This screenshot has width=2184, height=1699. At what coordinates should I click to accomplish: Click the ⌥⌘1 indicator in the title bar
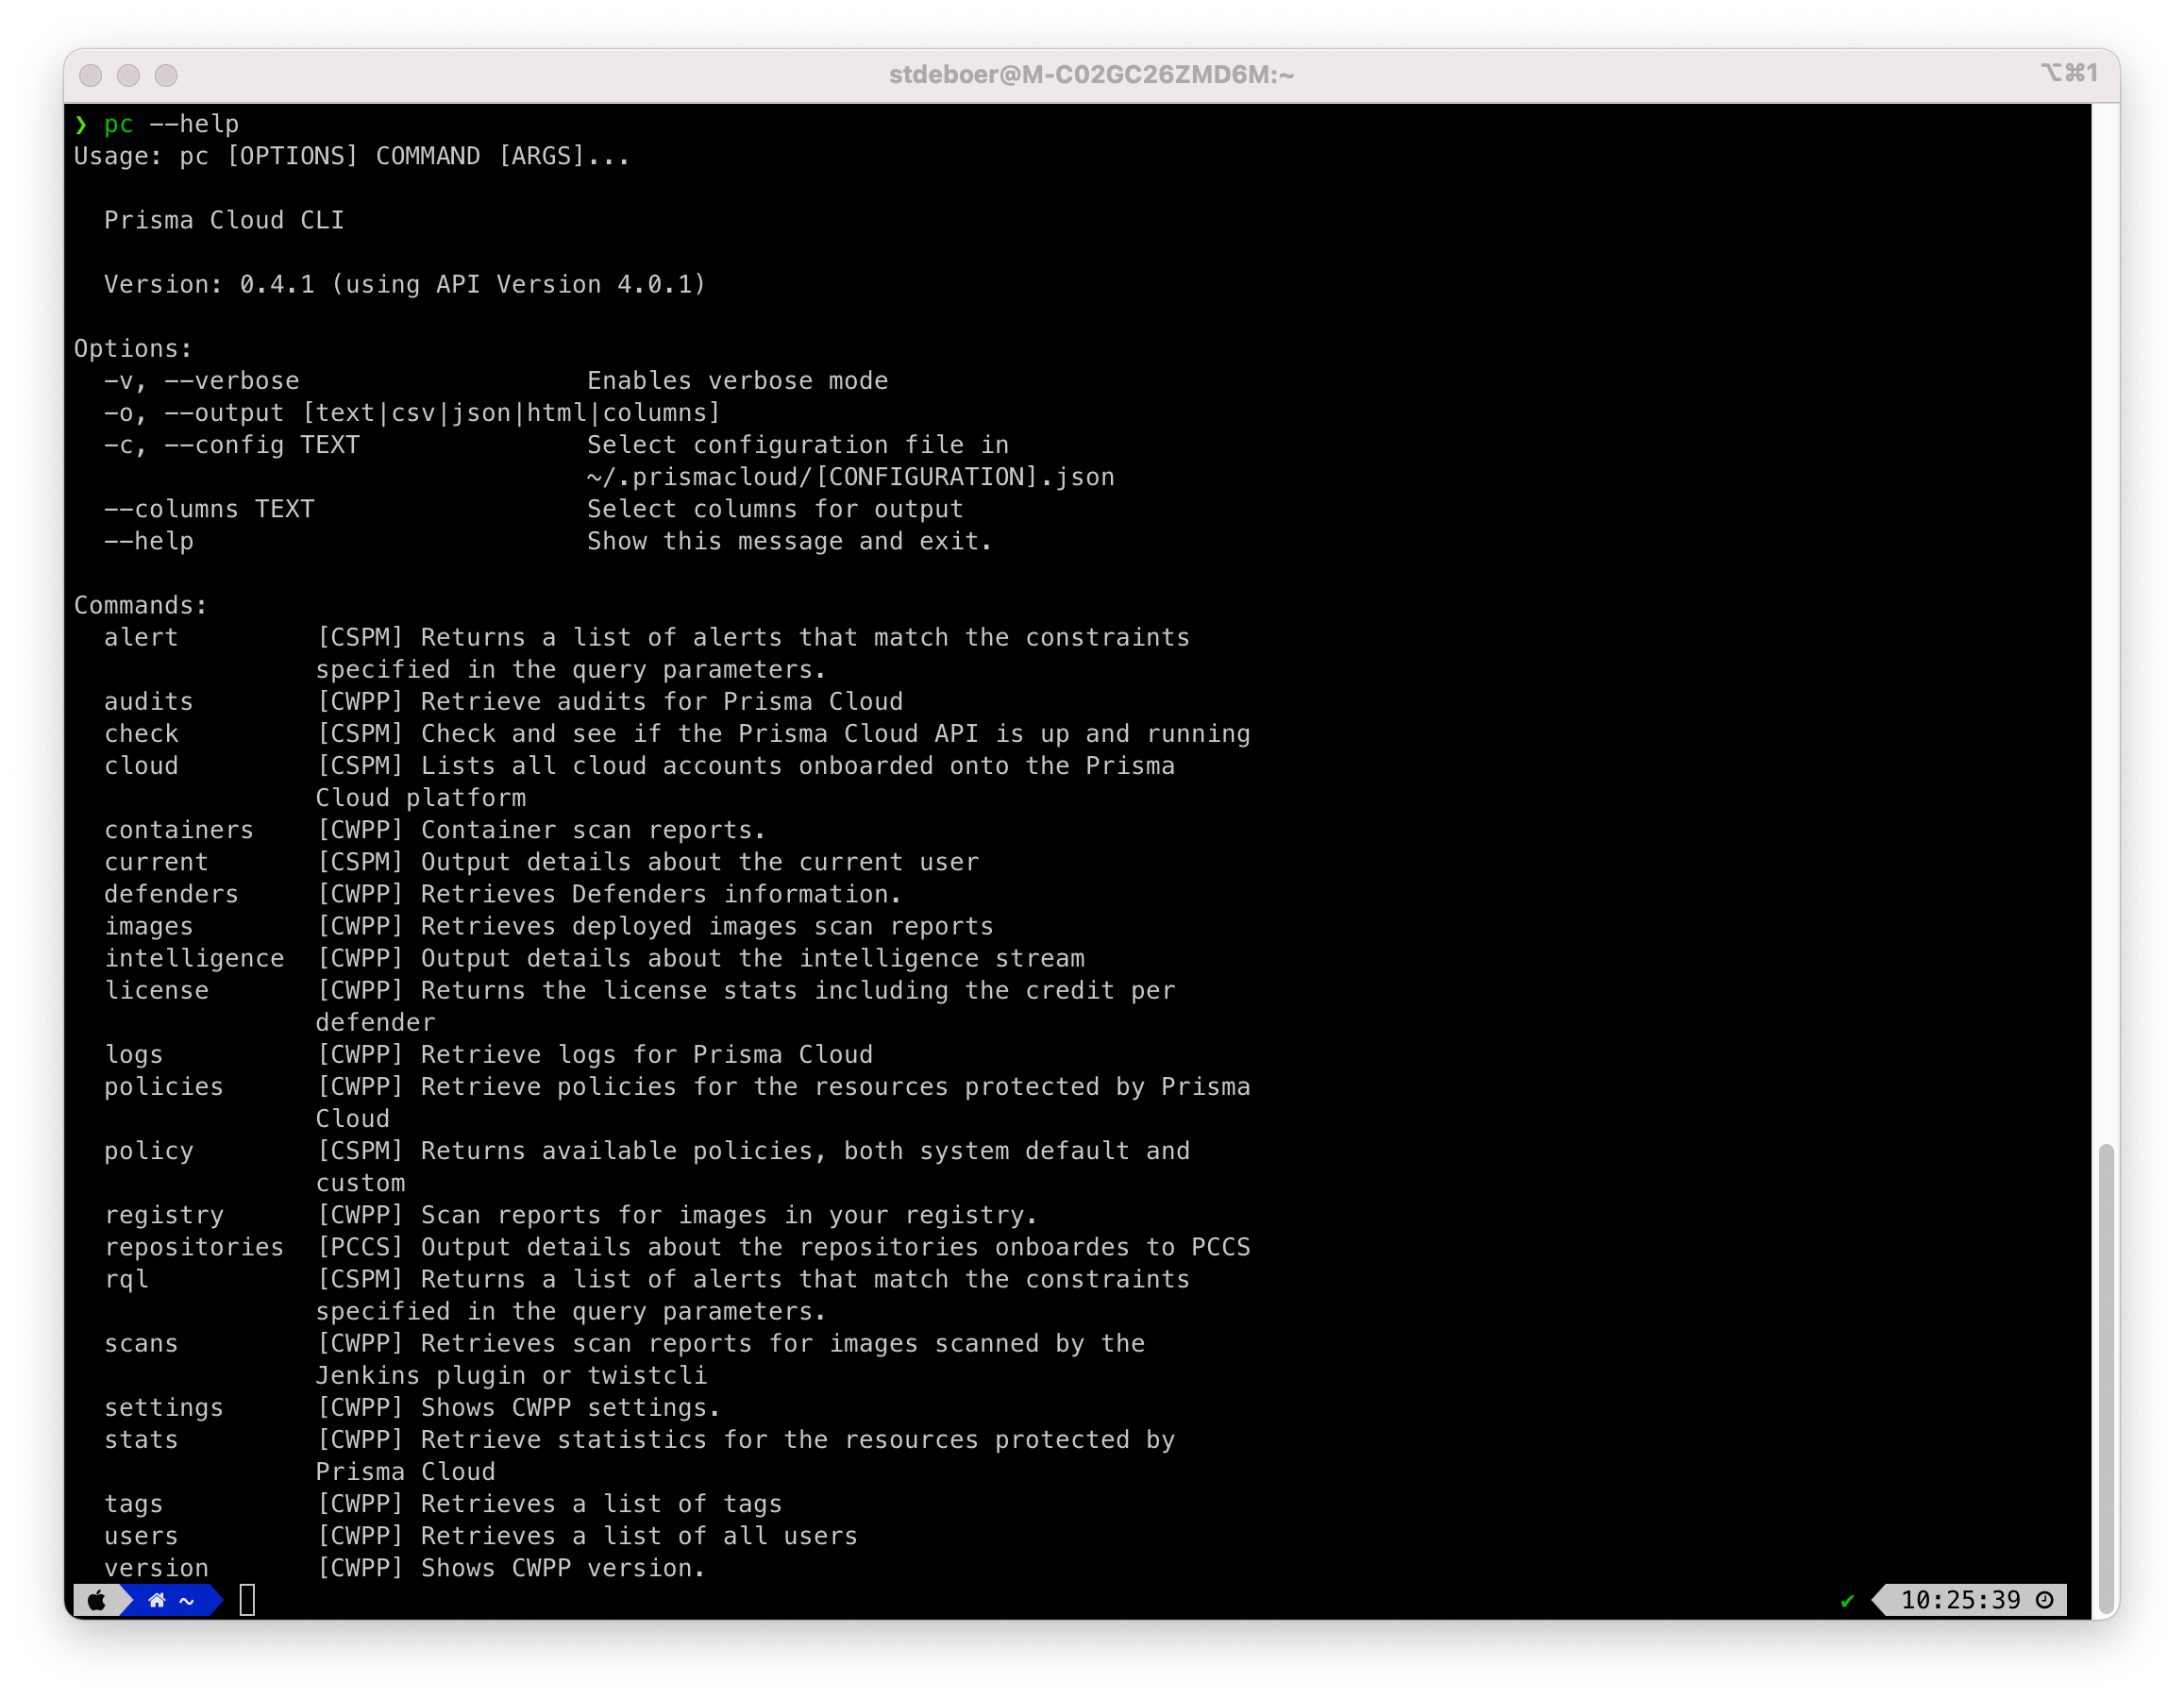[x=2070, y=73]
